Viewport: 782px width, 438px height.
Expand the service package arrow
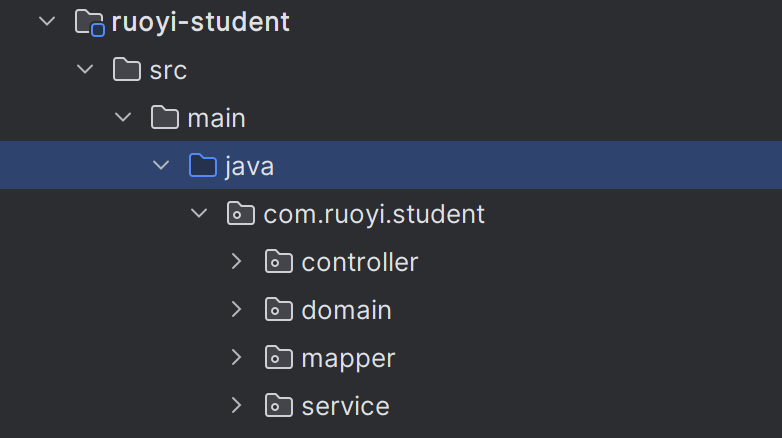(237, 406)
